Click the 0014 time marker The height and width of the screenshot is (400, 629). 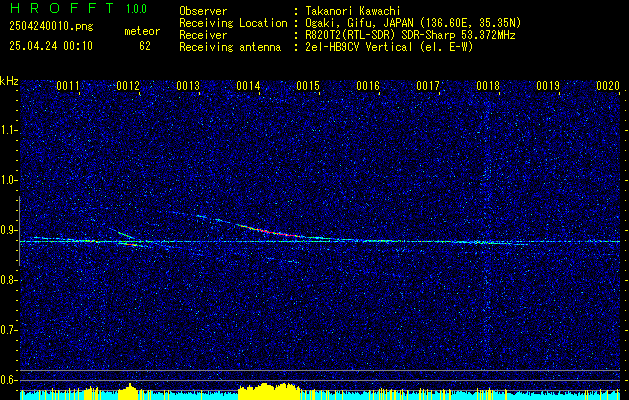tap(248, 86)
